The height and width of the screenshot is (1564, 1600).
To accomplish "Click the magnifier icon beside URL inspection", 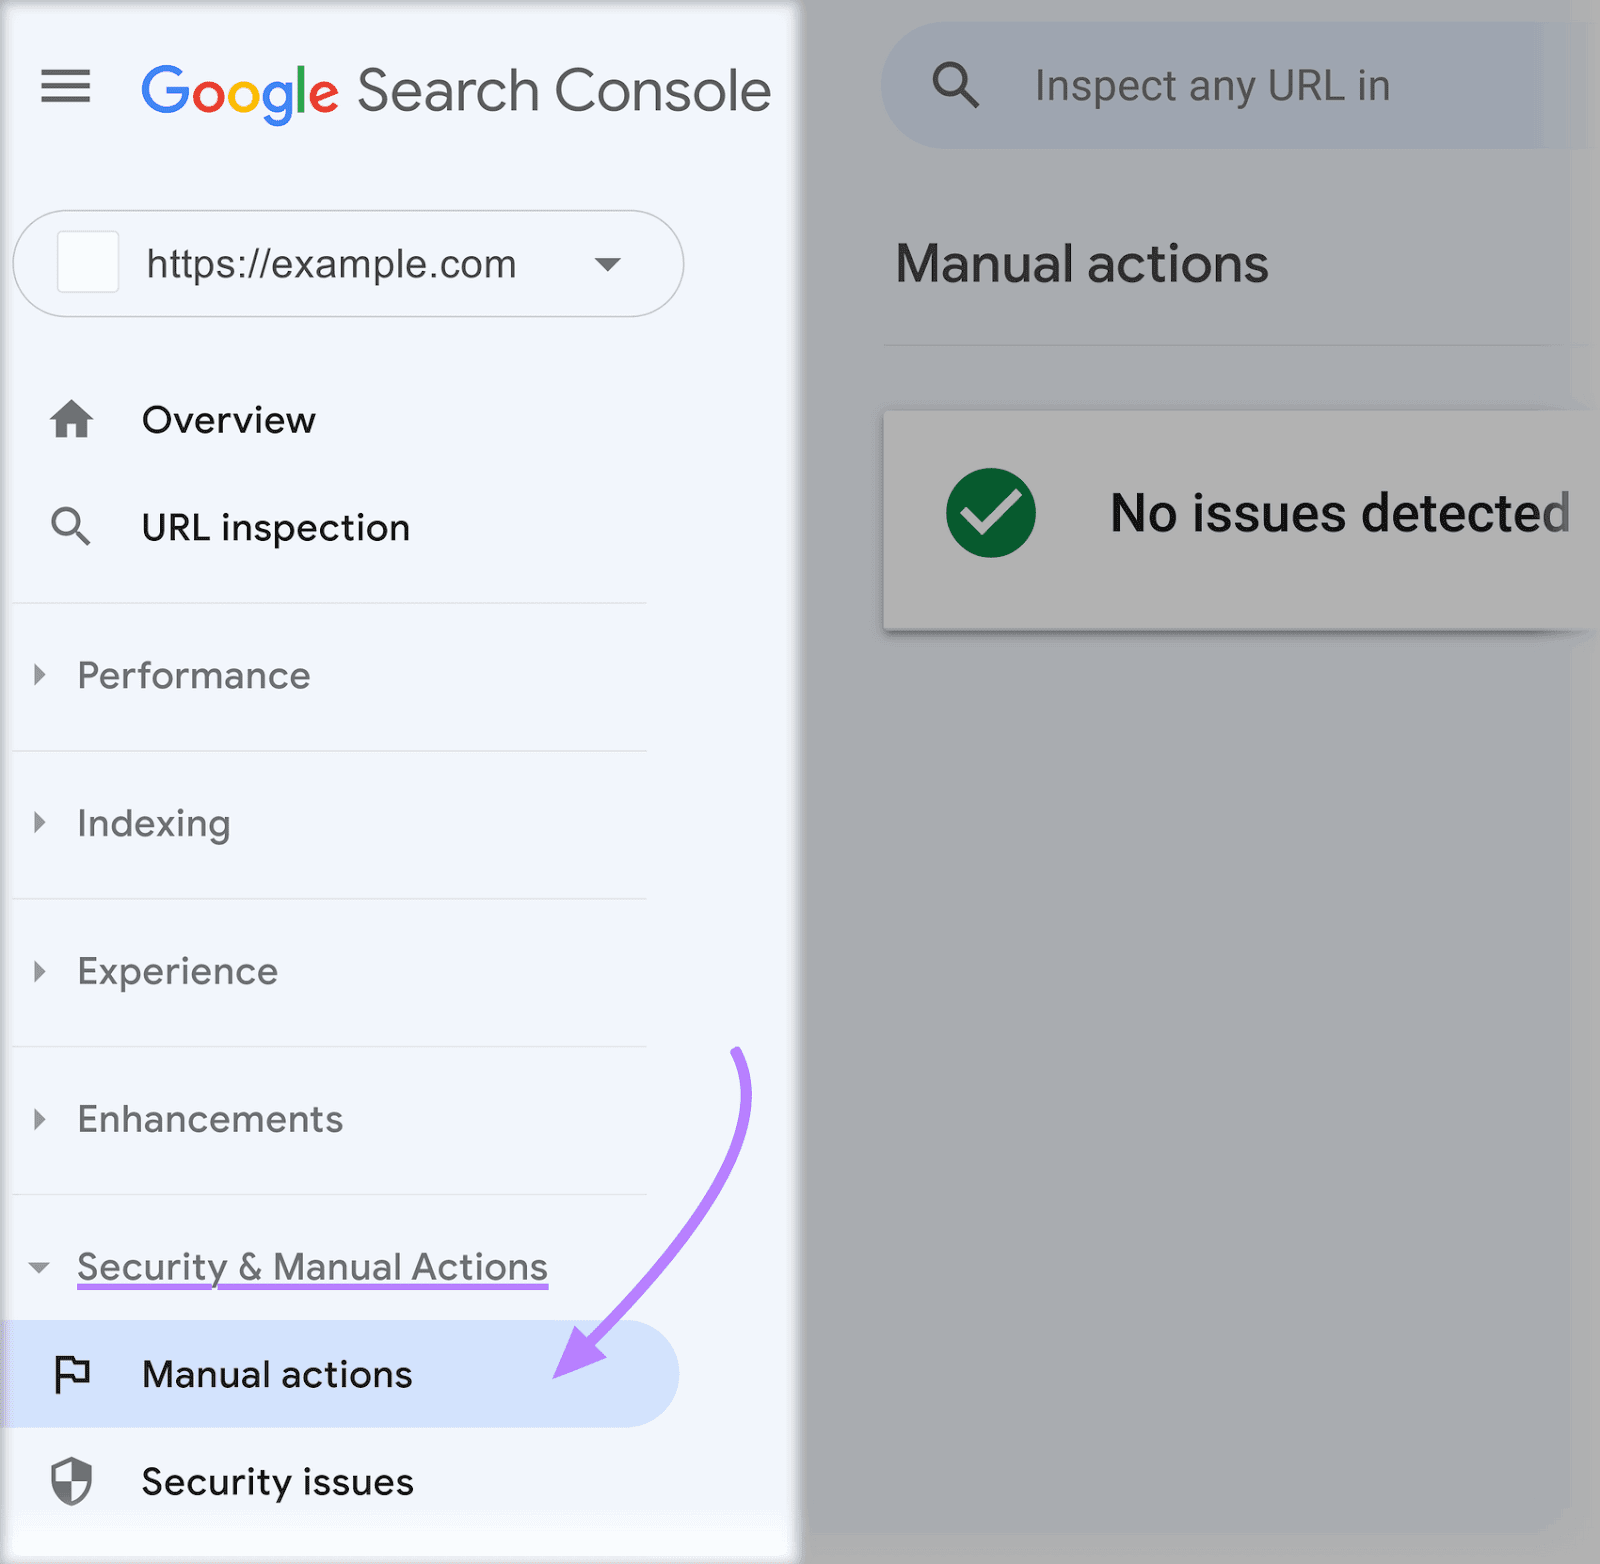I will click(70, 527).
